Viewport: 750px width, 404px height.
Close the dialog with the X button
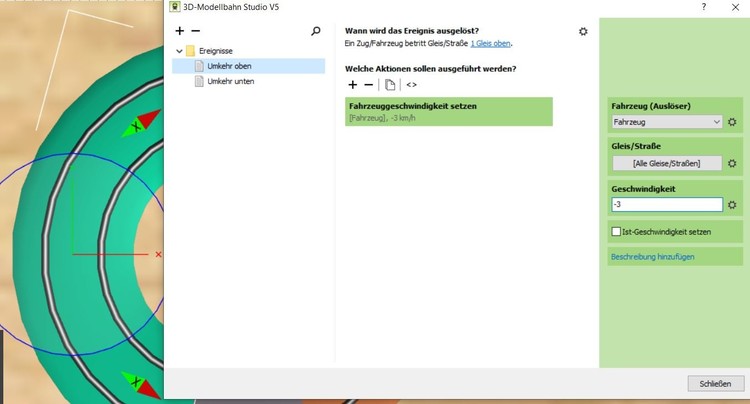coord(735,7)
